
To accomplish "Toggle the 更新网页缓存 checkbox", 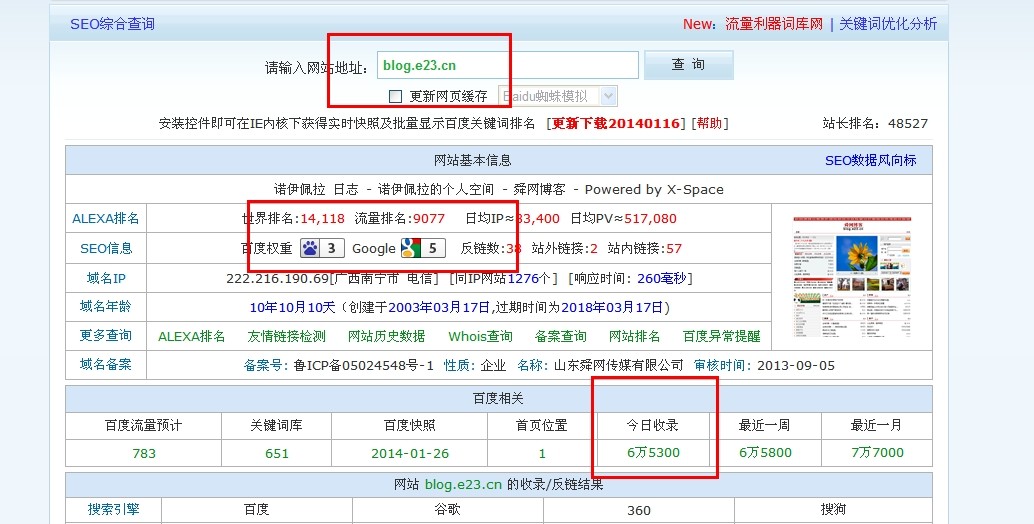I will click(395, 97).
